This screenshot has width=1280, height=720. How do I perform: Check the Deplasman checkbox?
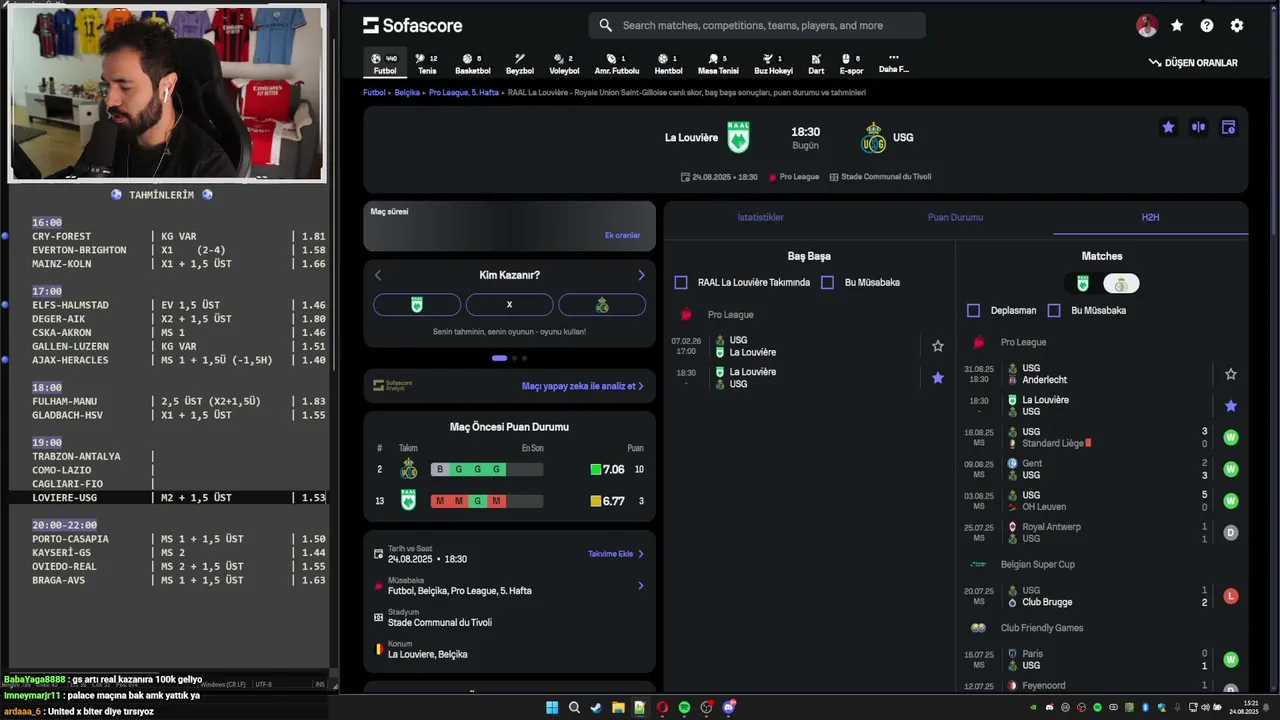973,311
